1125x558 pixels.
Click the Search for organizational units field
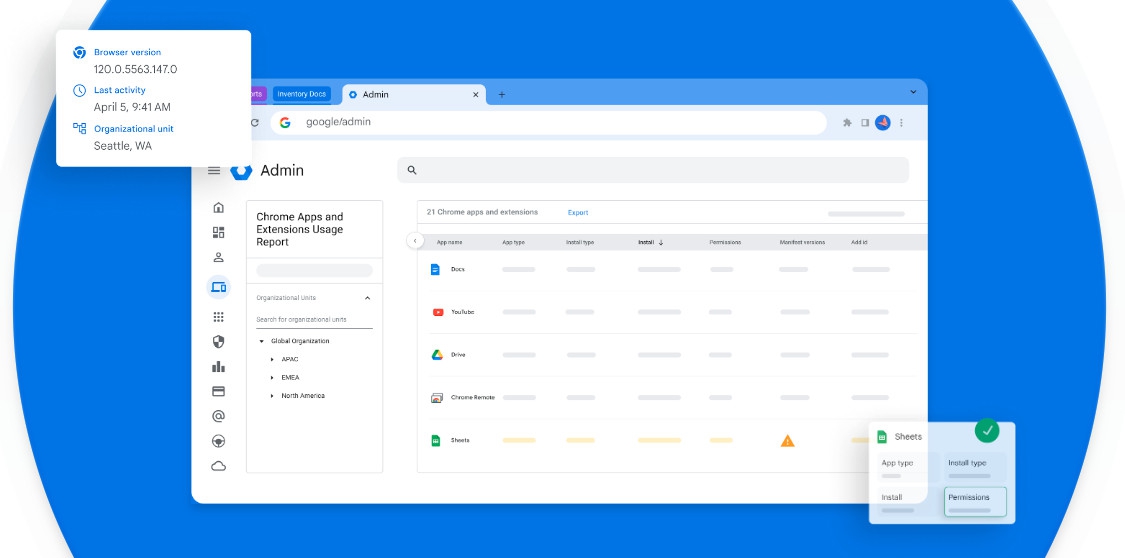coord(314,320)
